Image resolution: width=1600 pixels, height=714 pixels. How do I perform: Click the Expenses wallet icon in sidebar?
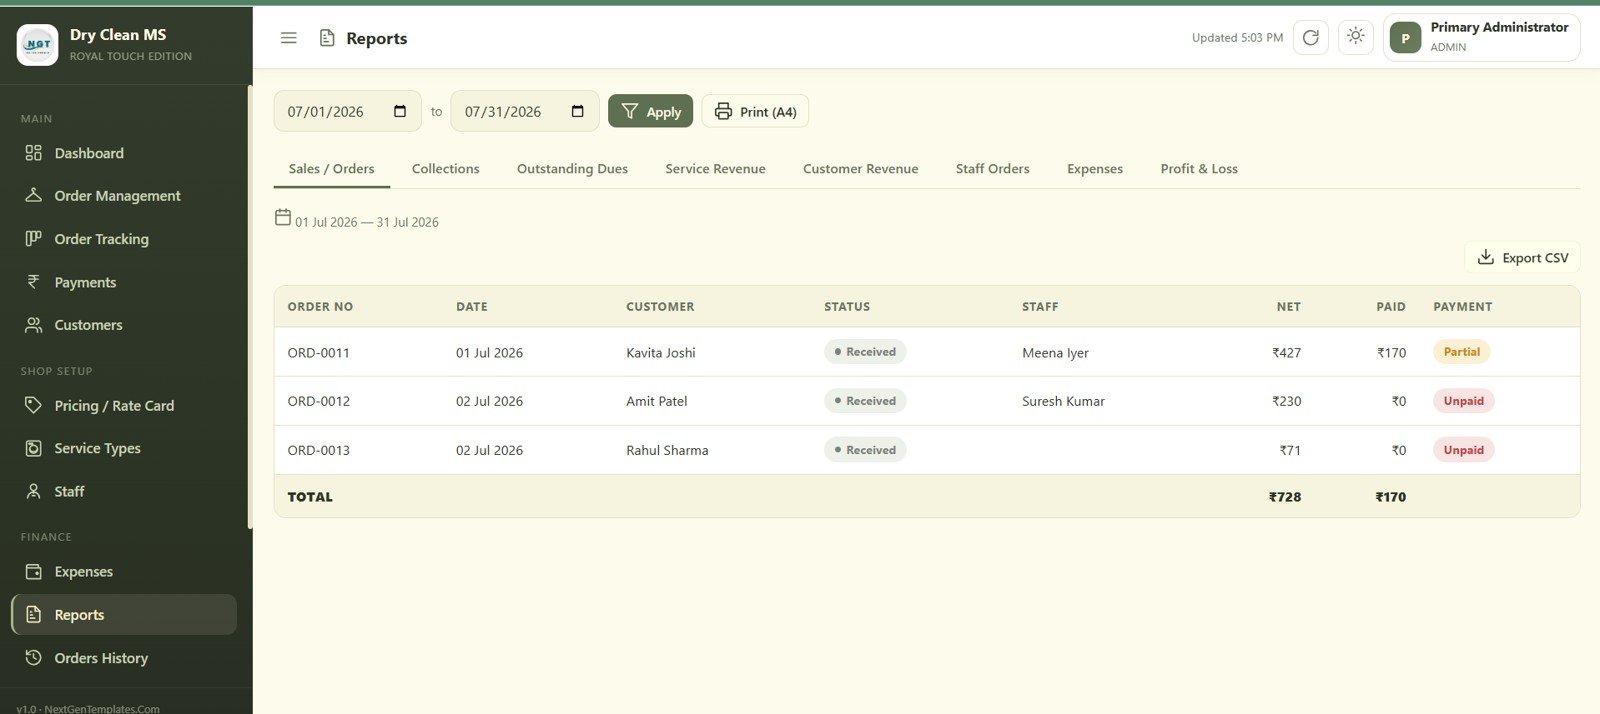click(33, 572)
